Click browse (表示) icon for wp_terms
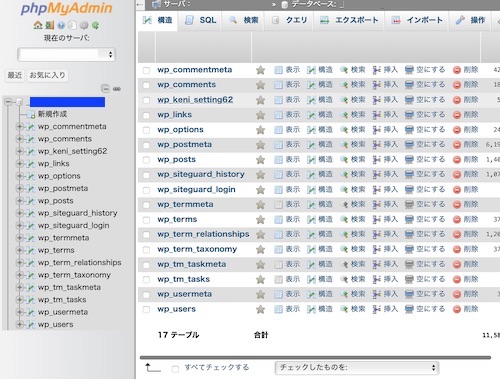The image size is (500, 379). (x=278, y=220)
